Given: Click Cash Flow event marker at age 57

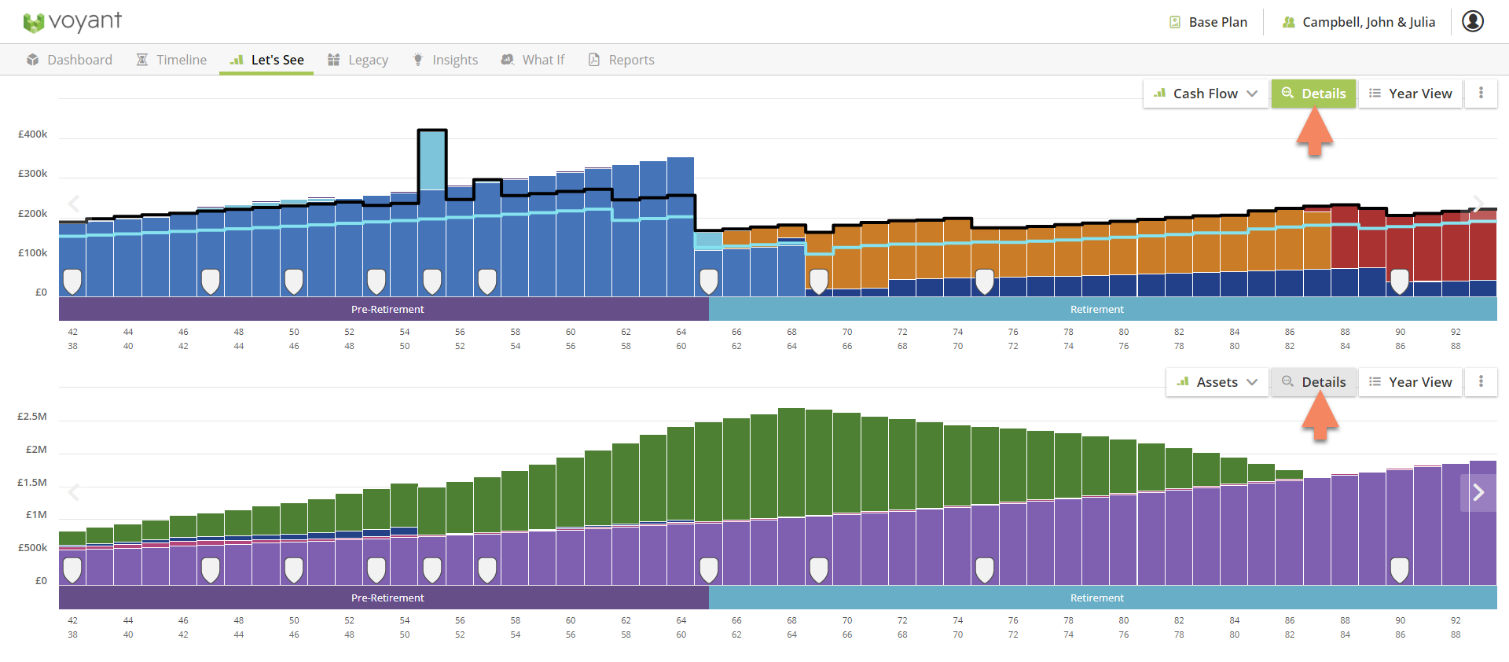Looking at the screenshot, I should point(487,281).
